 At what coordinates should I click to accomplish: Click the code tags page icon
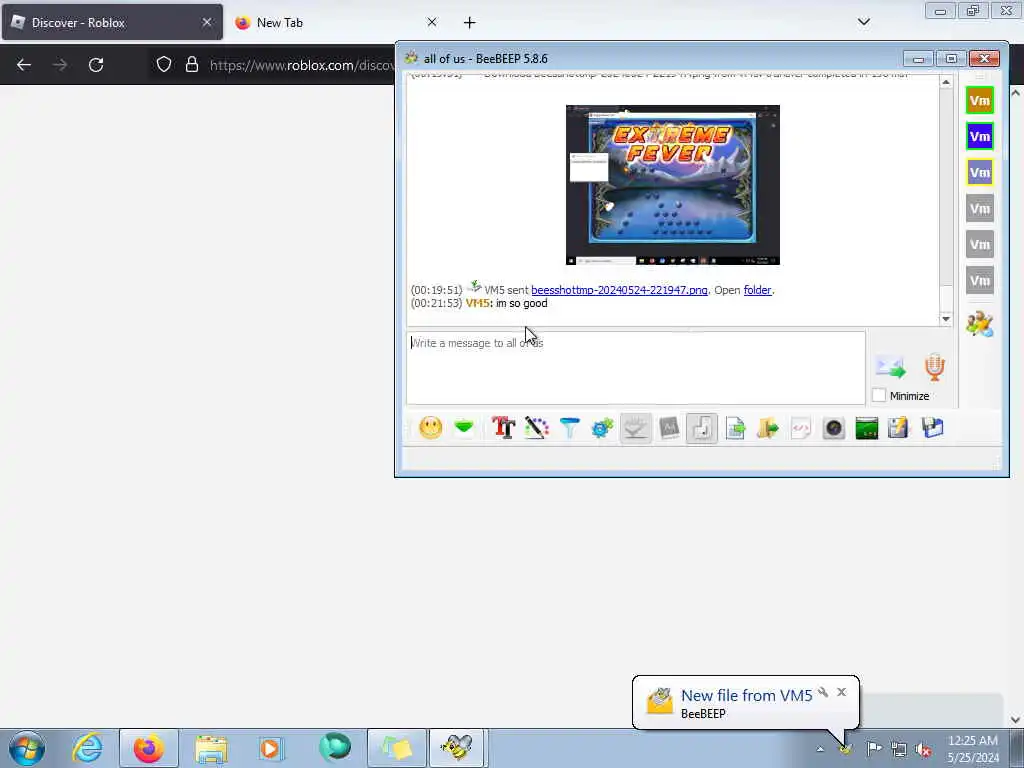click(801, 428)
